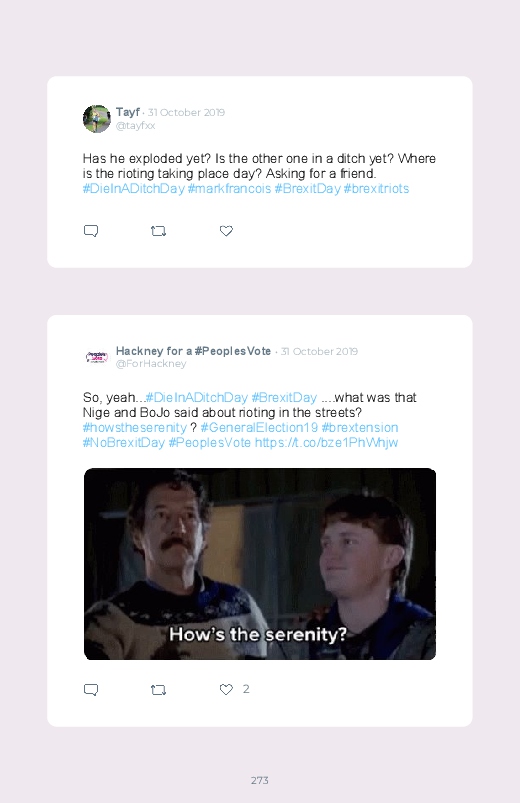Open the ForHackney profile avatar logo
The width and height of the screenshot is (520, 803).
pyautogui.click(x=97, y=357)
